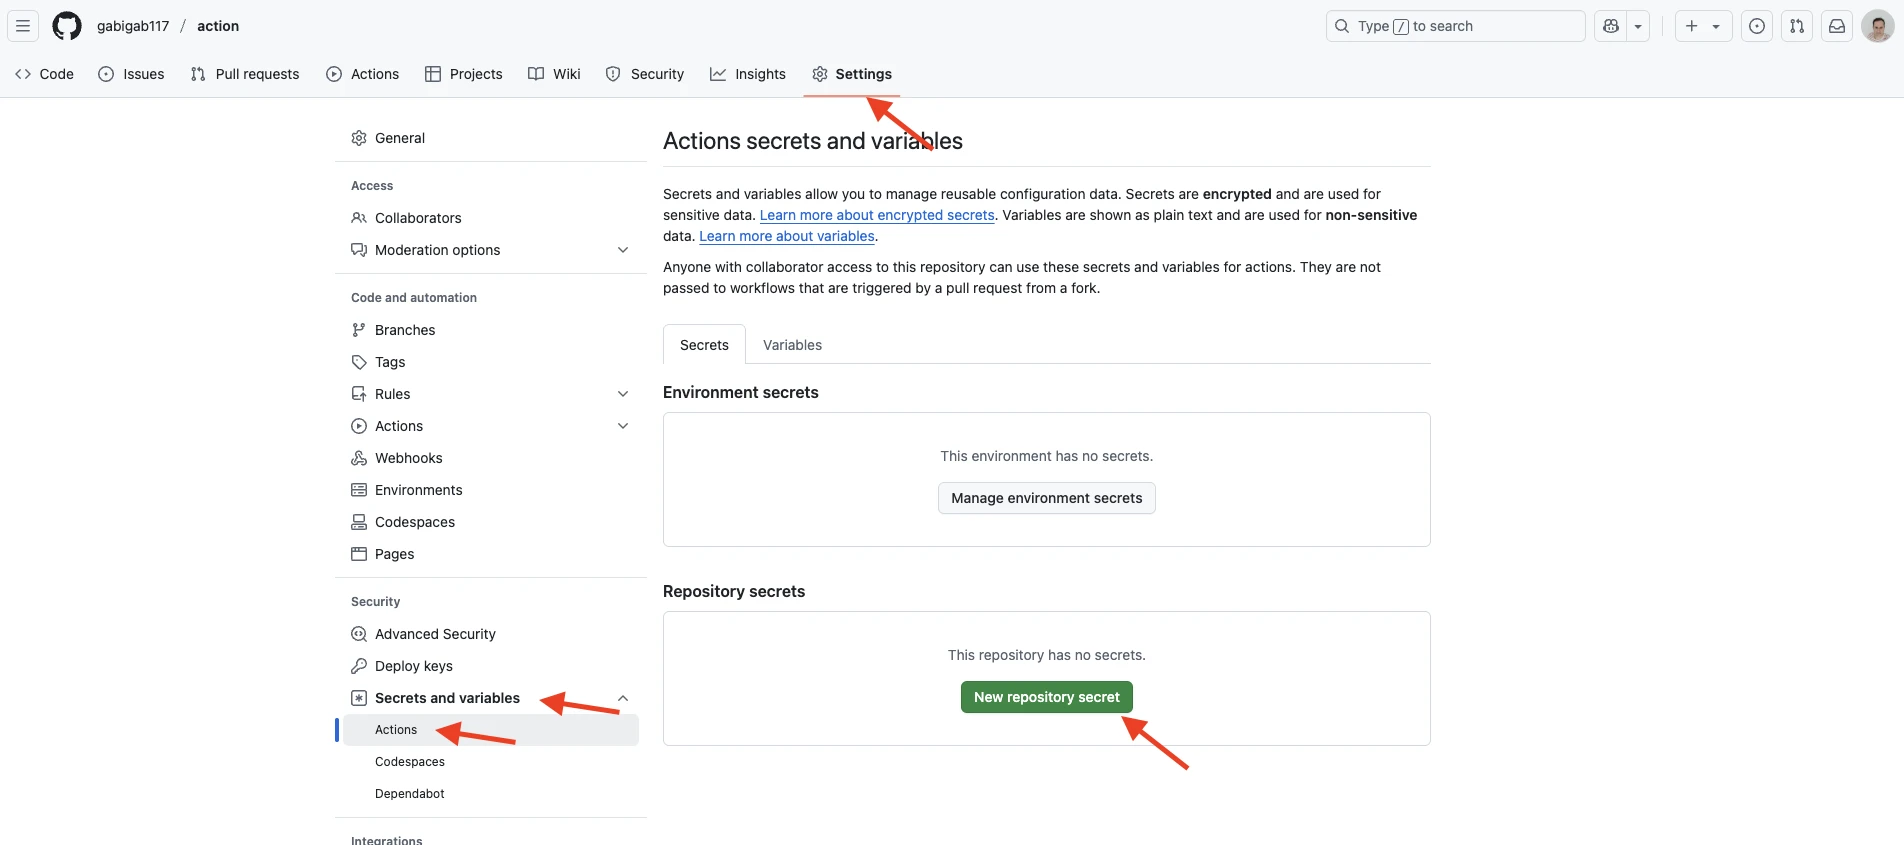The height and width of the screenshot is (845, 1904).
Task: Open the Copilot dropdown arrow
Action: pos(1638,26)
